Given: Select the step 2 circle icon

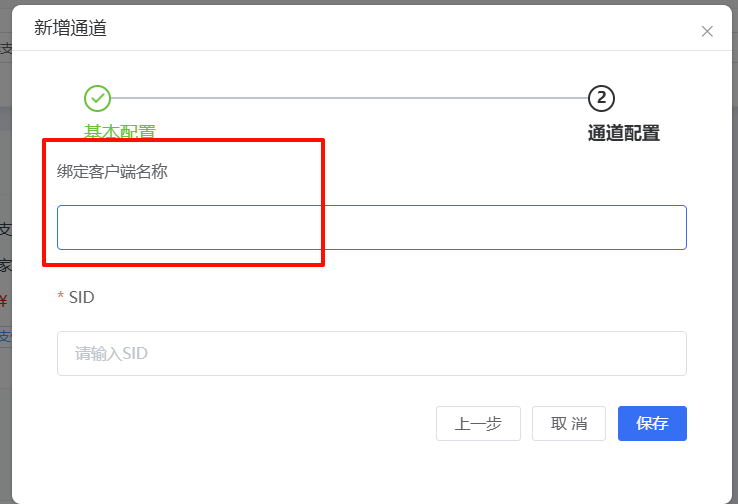Looking at the screenshot, I should coord(601,98).
